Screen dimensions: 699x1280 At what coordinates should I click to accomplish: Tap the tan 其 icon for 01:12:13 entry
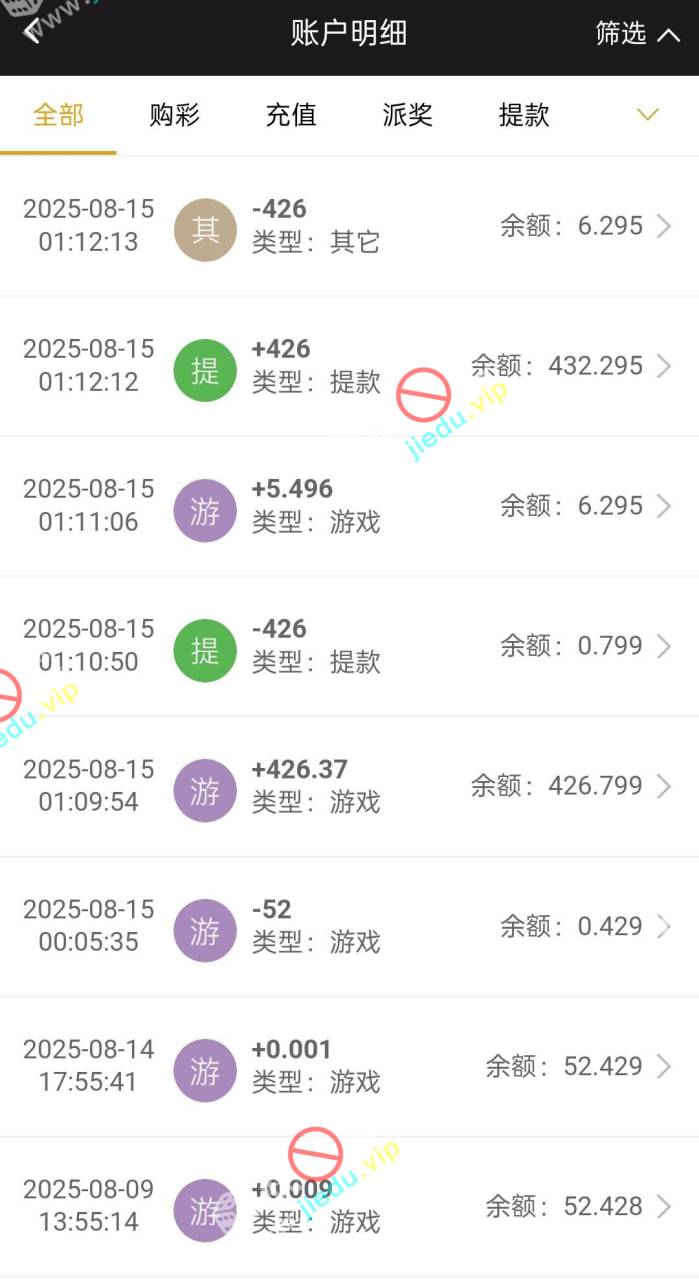205,230
